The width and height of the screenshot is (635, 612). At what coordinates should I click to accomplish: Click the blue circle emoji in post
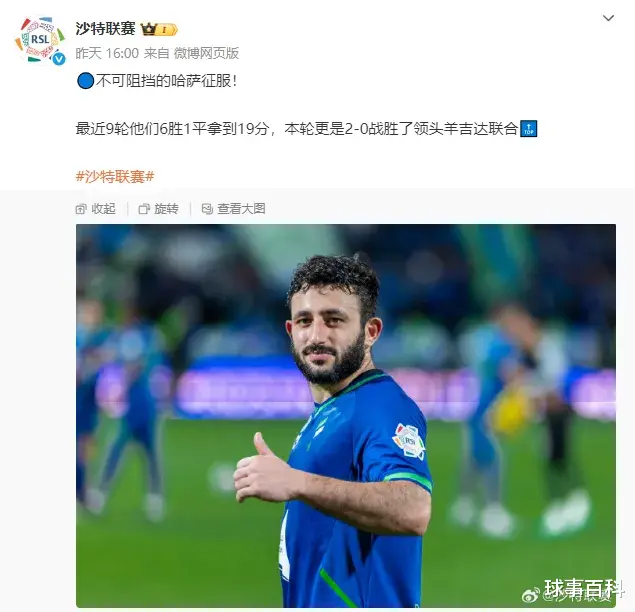[85, 81]
